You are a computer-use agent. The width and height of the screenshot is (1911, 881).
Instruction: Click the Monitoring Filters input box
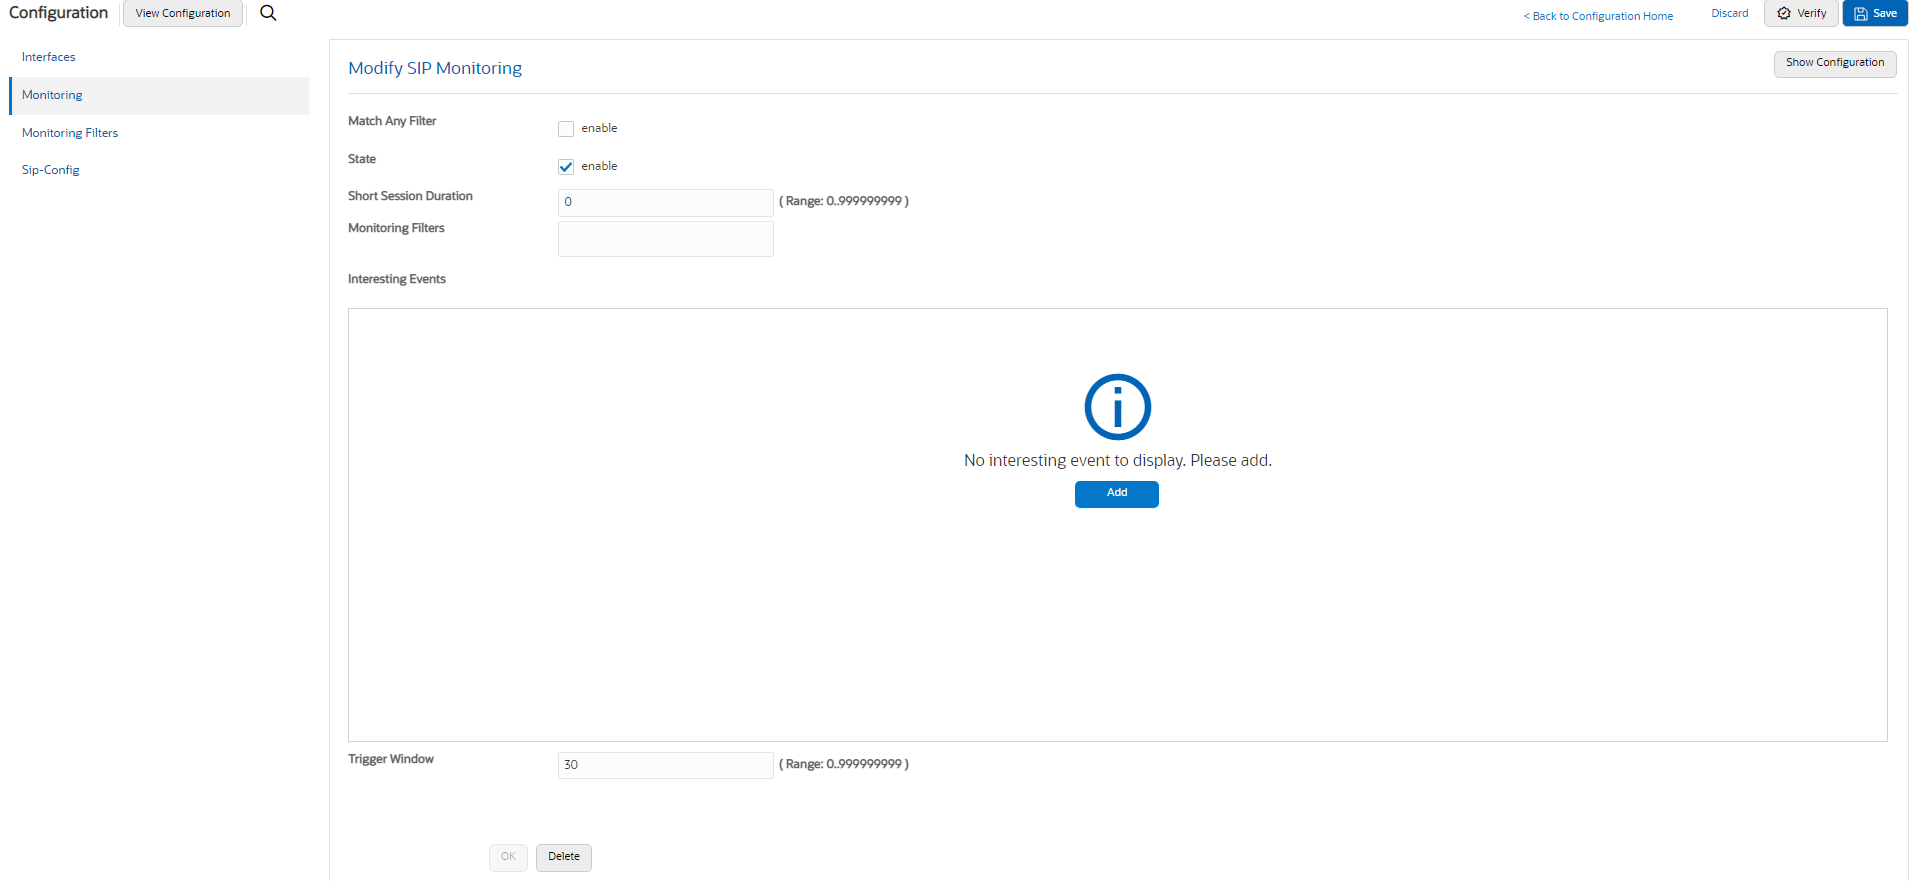click(666, 239)
